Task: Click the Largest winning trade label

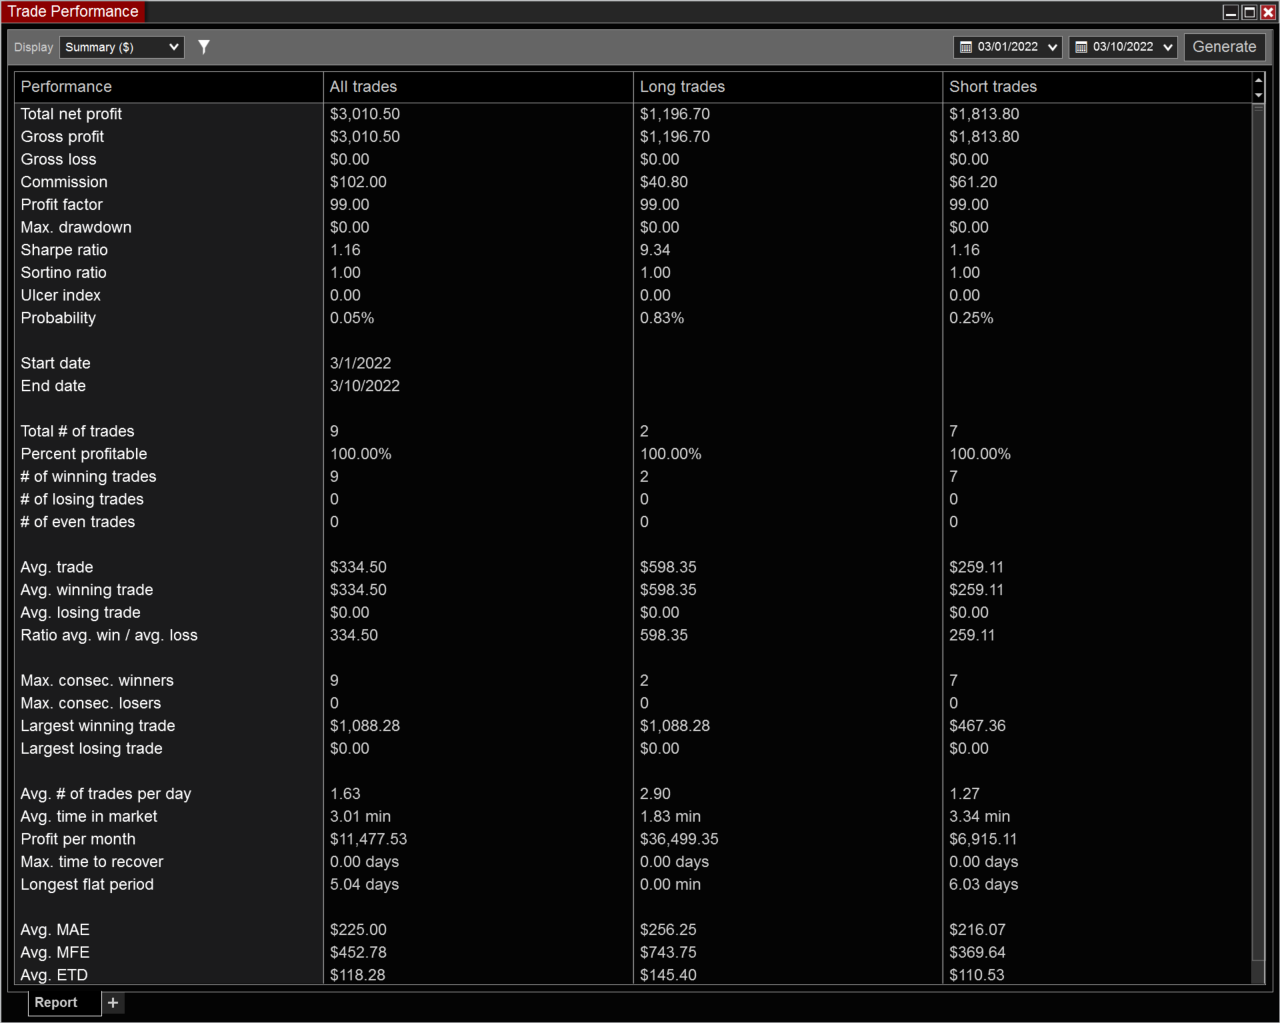Action: (98, 726)
